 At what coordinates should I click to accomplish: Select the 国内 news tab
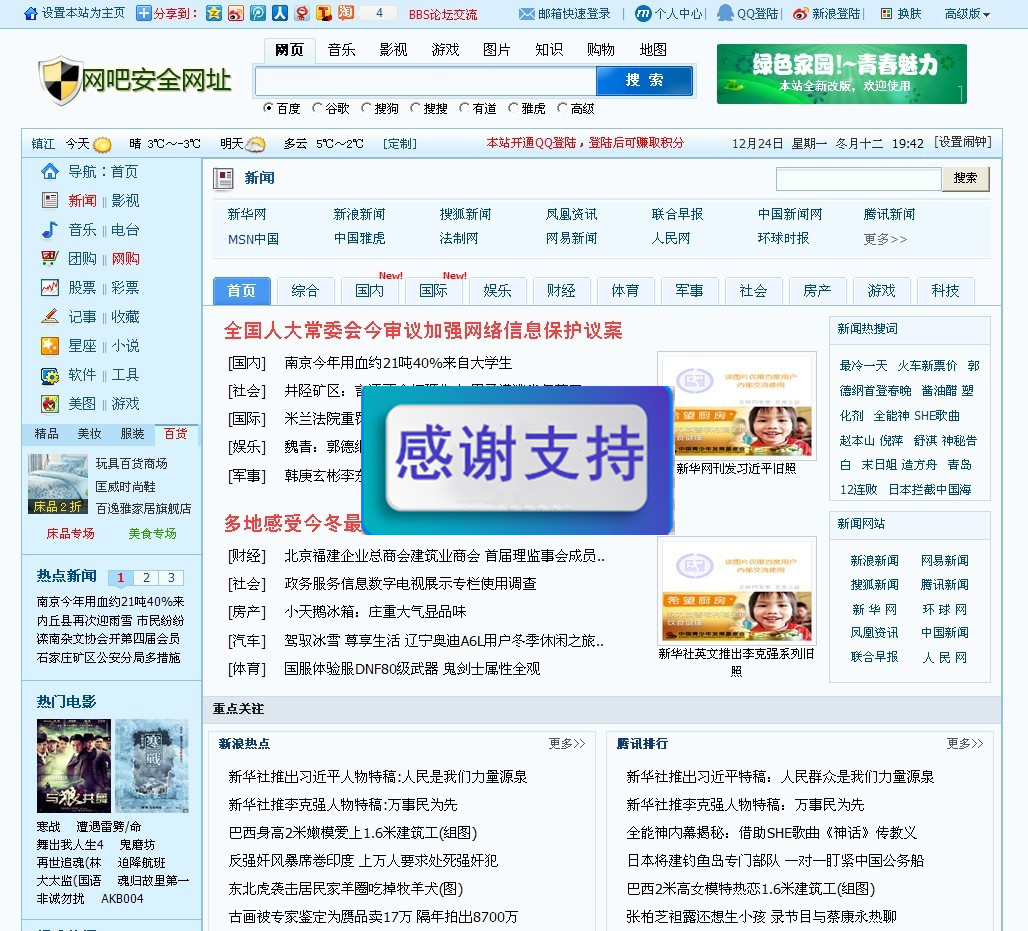370,291
